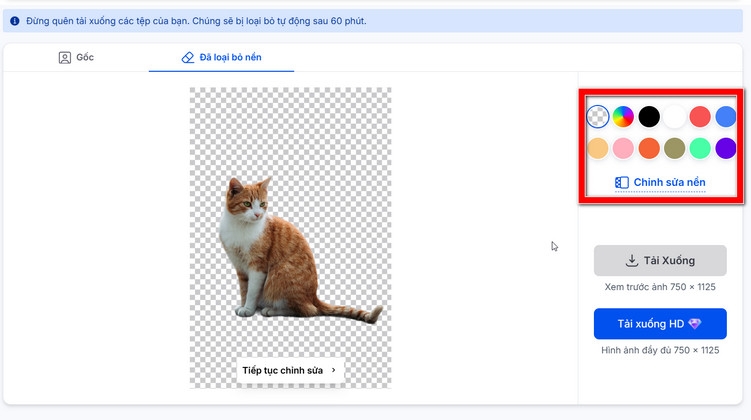Set the olive background swatch
This screenshot has height=420, width=751.
tap(674, 148)
